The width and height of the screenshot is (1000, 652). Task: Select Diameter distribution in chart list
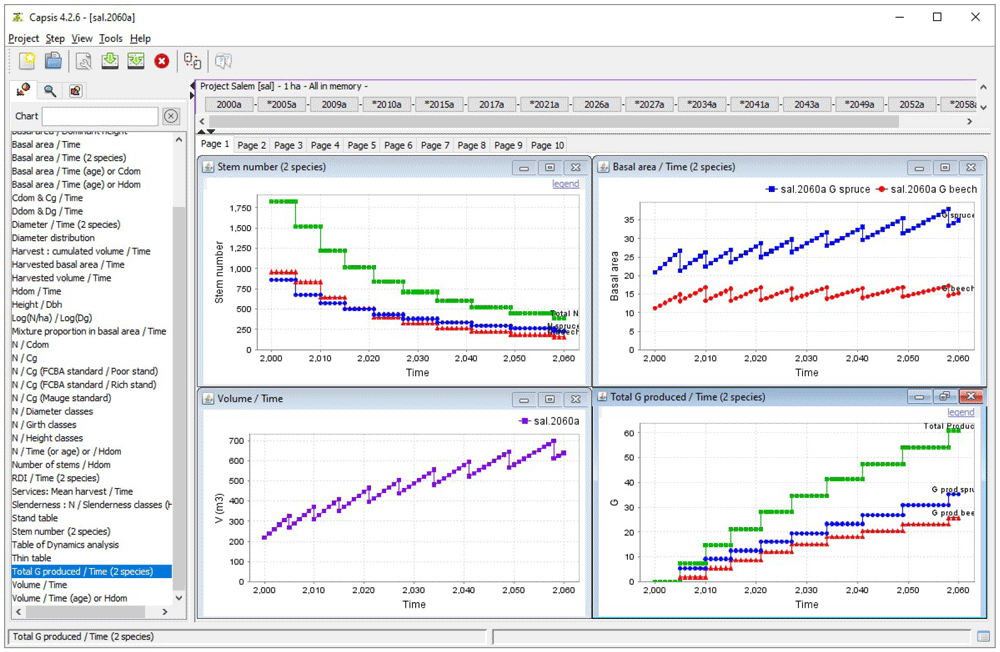pos(53,238)
